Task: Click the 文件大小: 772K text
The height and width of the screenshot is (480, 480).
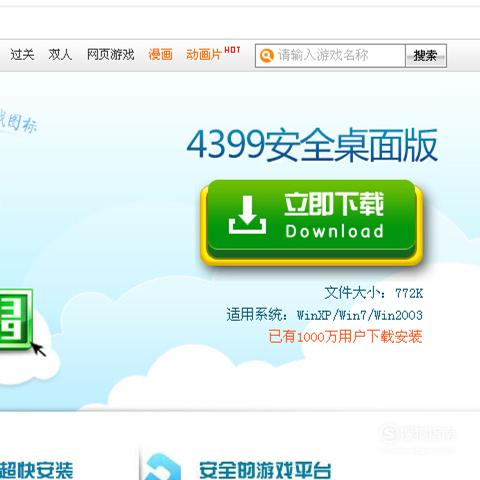Action: (374, 293)
